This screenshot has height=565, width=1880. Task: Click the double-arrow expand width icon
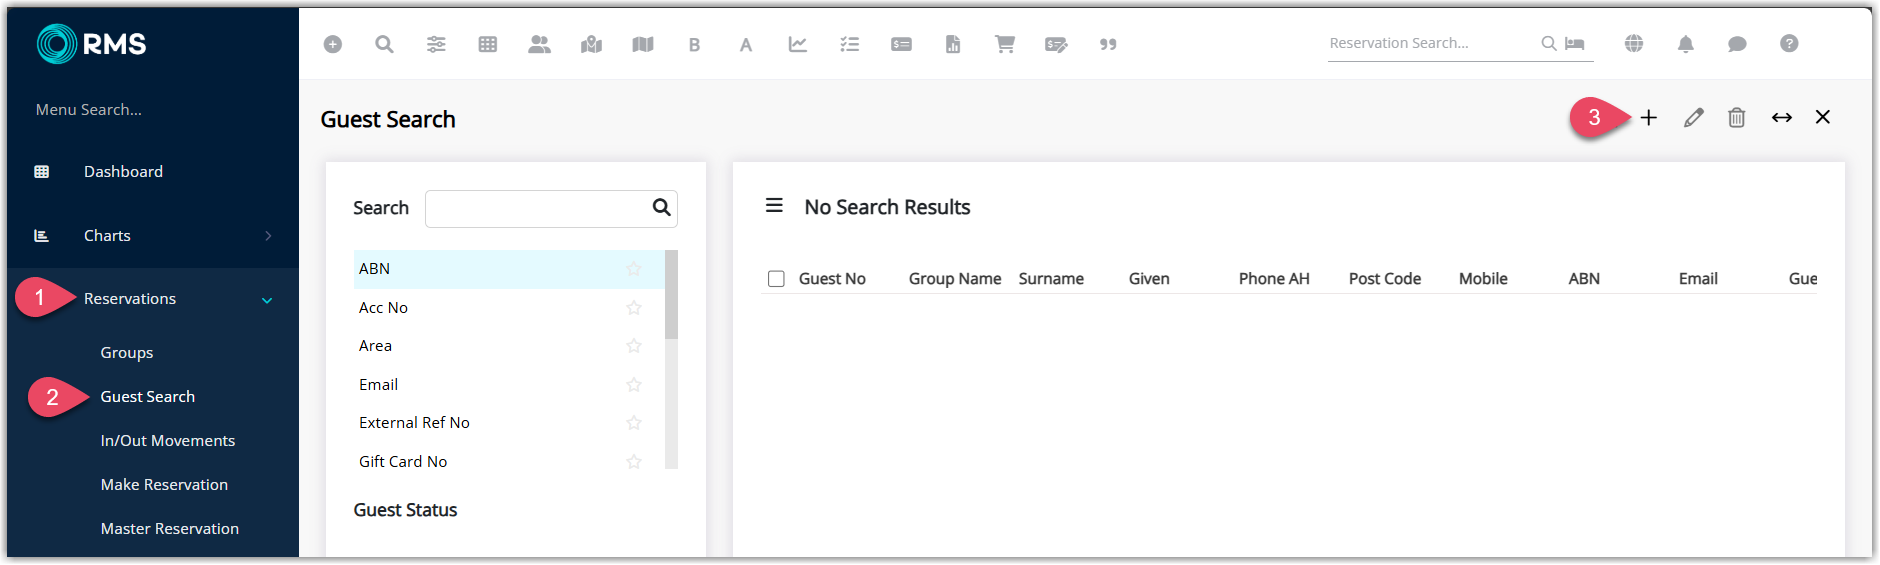pyautogui.click(x=1782, y=117)
